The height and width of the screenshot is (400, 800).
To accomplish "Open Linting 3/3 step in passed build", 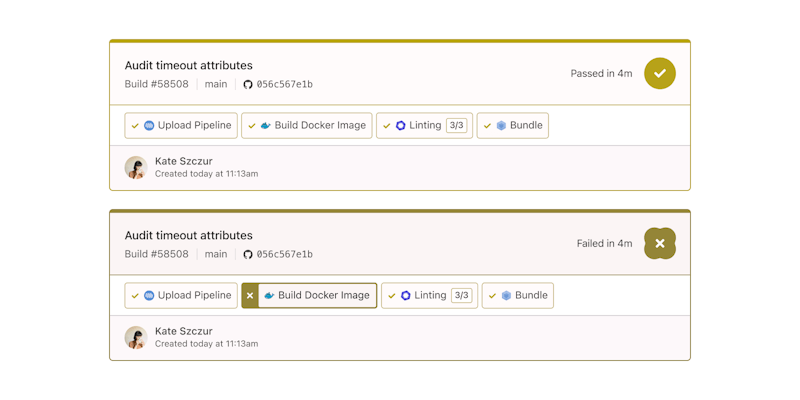I will (426, 126).
